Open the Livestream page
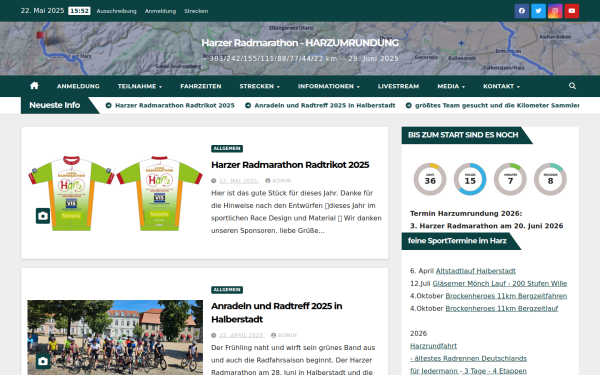 click(x=398, y=86)
